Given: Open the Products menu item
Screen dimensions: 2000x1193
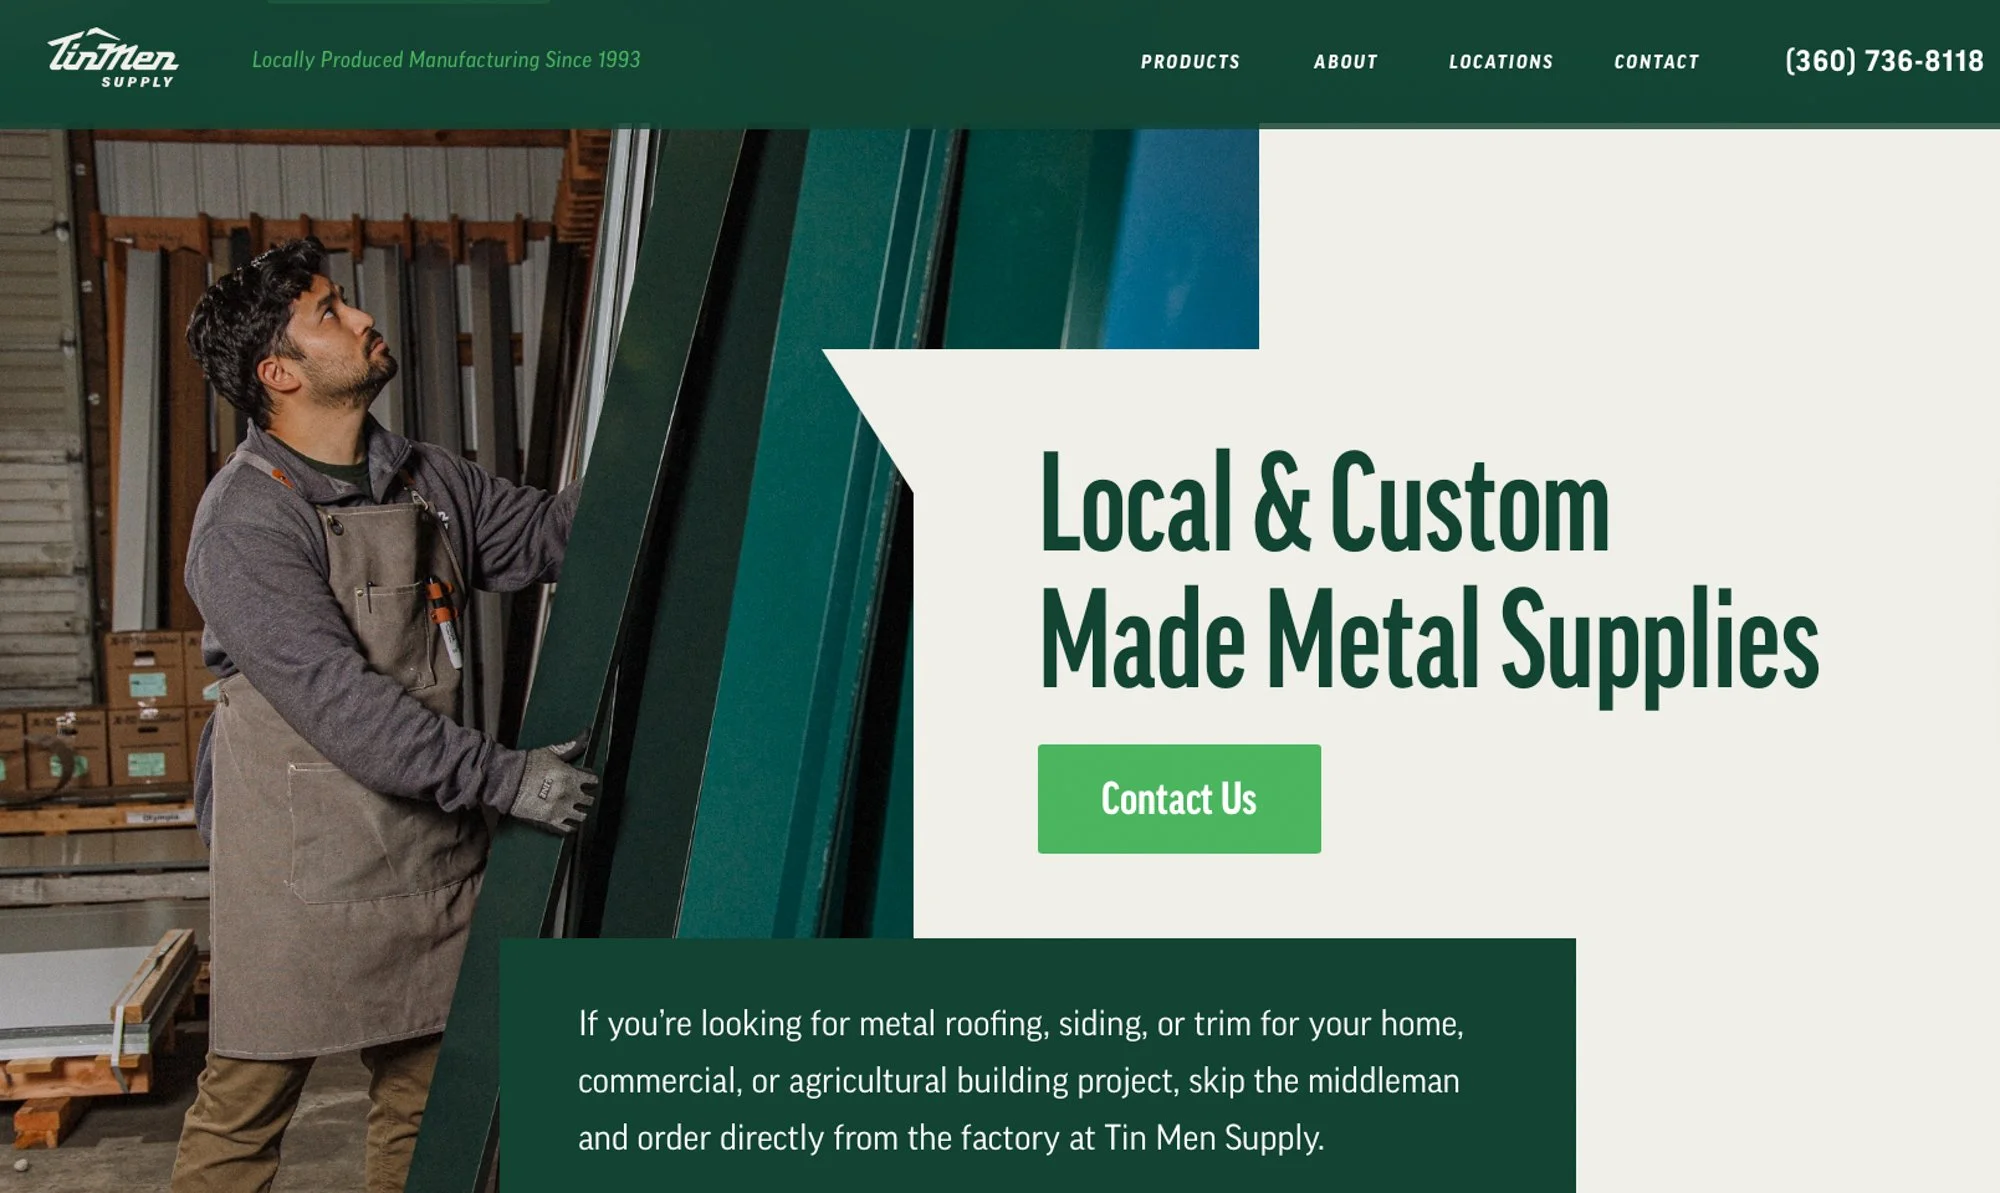Looking at the screenshot, I should click(1190, 62).
